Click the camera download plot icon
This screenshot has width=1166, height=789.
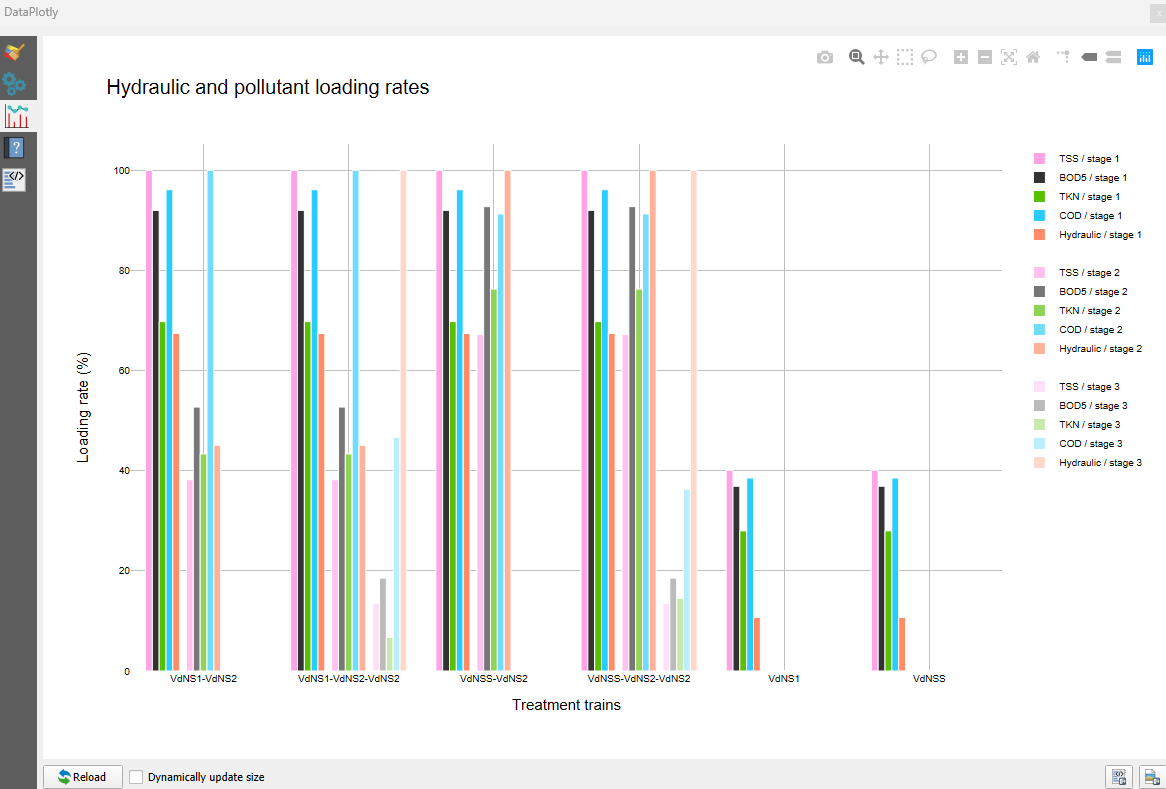(x=825, y=58)
